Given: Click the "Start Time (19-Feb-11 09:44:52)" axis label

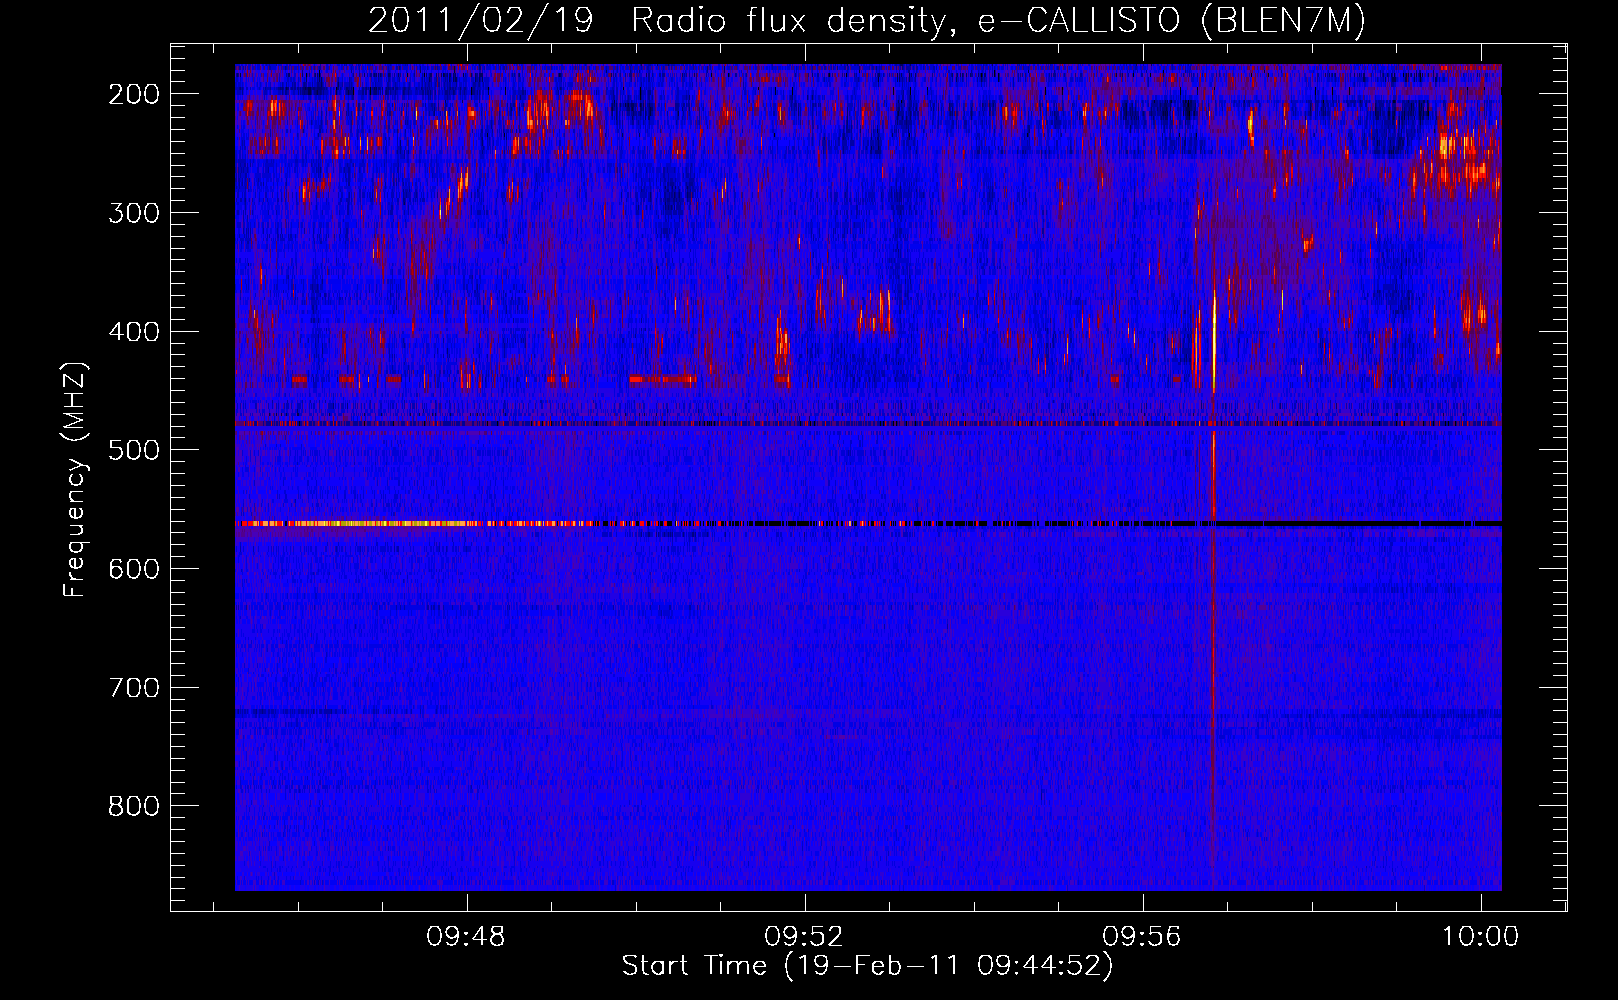Looking at the screenshot, I should point(867,966).
